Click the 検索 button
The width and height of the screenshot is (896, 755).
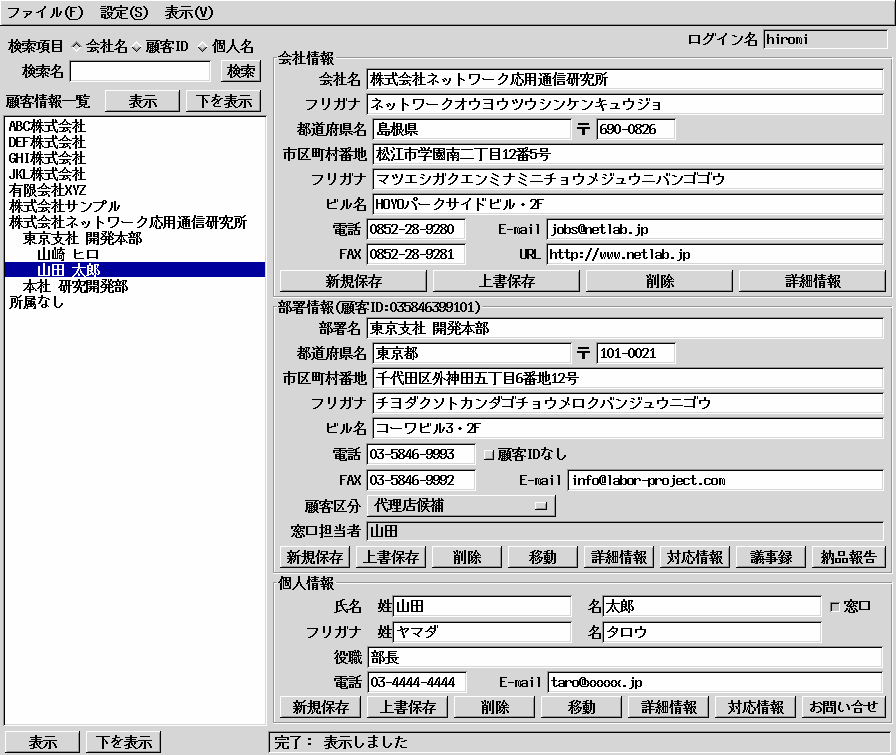(x=241, y=71)
